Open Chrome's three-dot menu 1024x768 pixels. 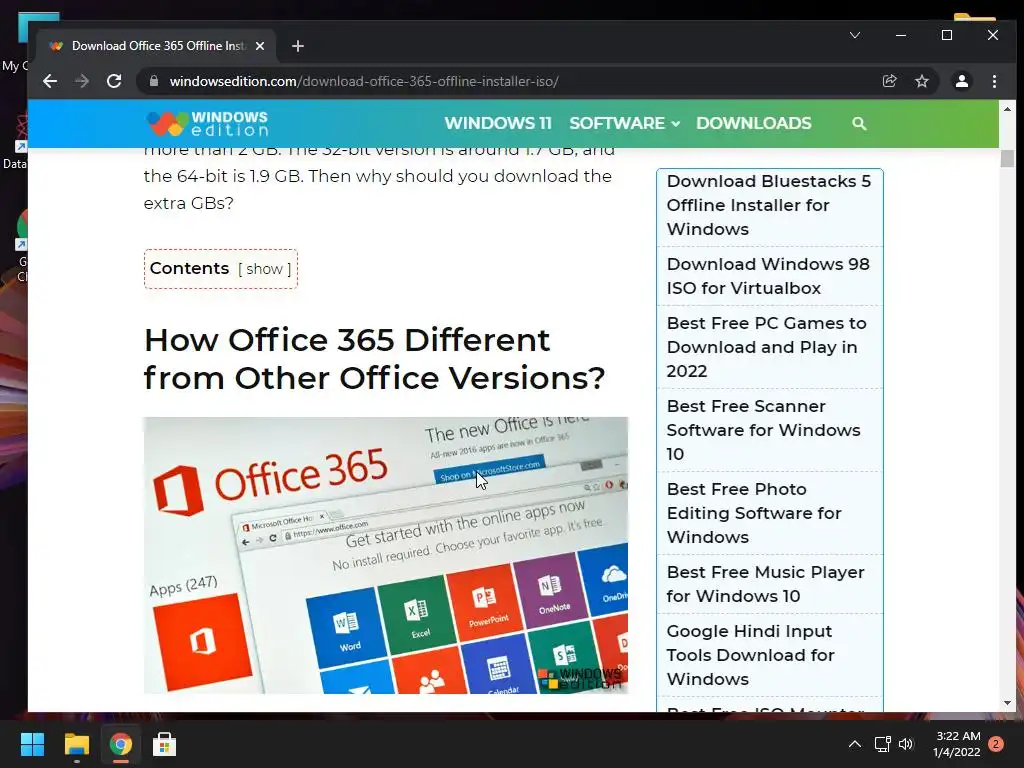pyautogui.click(x=994, y=81)
